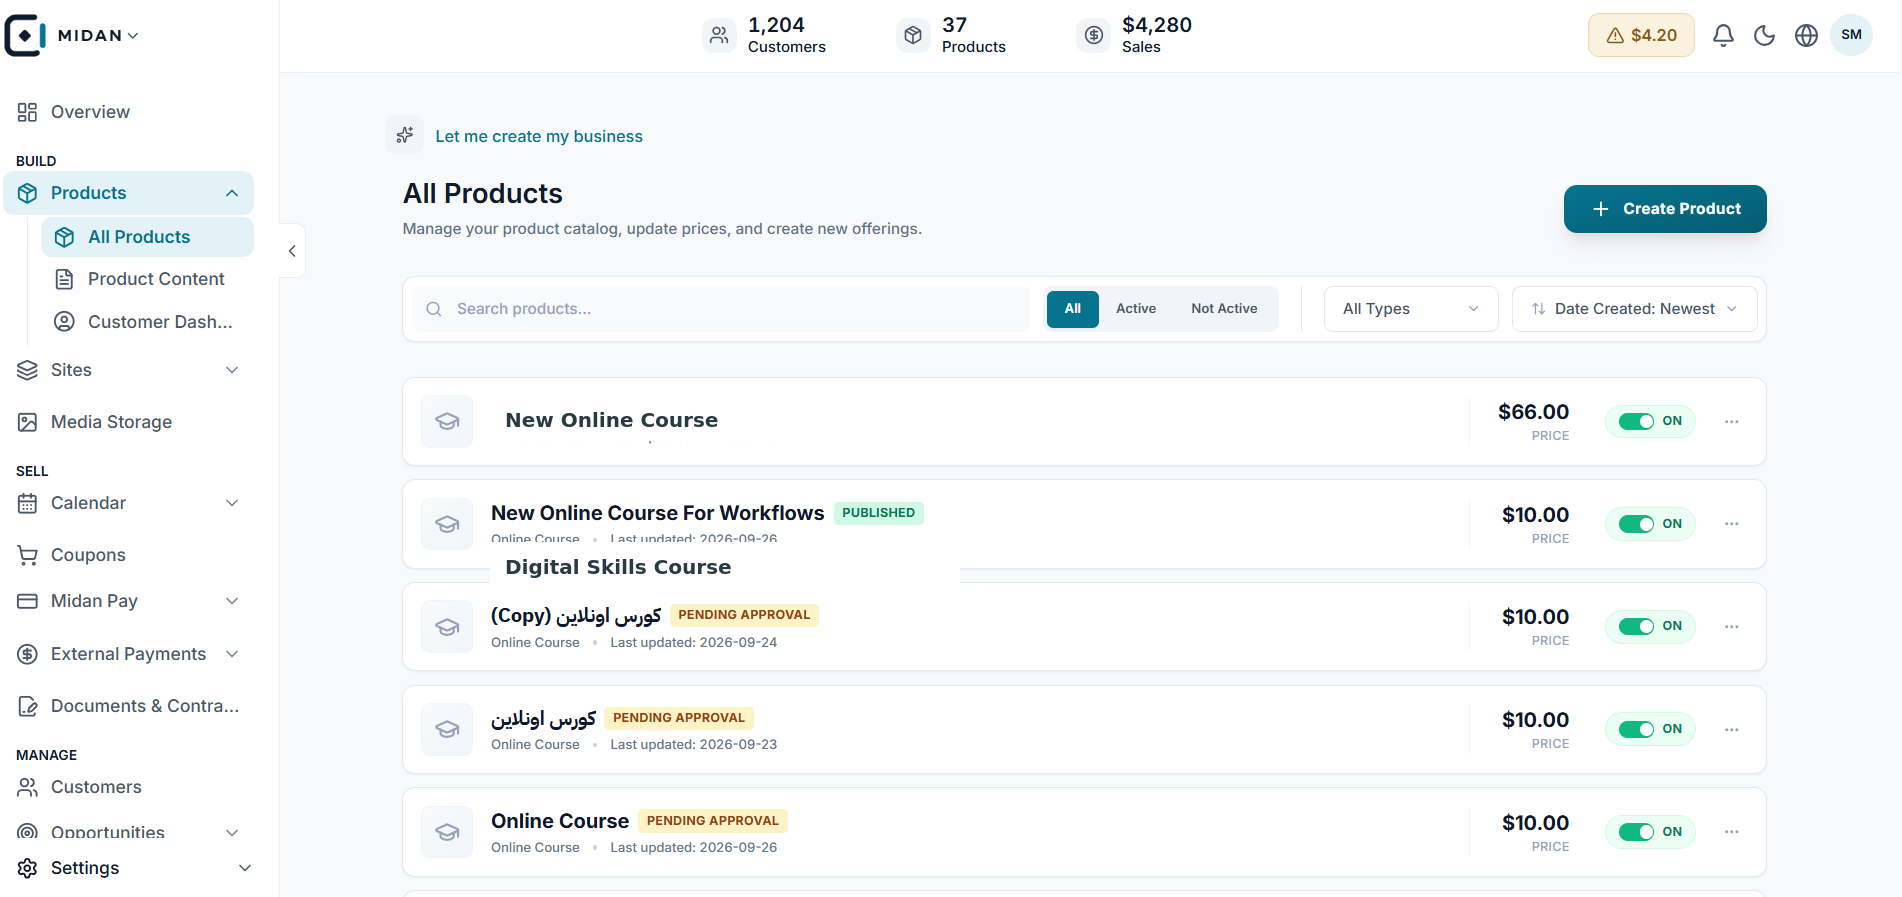
Task: Click the Midan logo icon
Action: click(25, 35)
